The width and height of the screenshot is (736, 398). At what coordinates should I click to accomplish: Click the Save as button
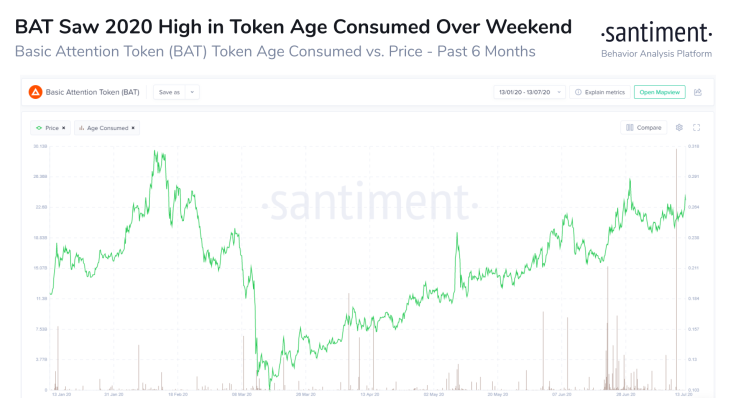(169, 92)
